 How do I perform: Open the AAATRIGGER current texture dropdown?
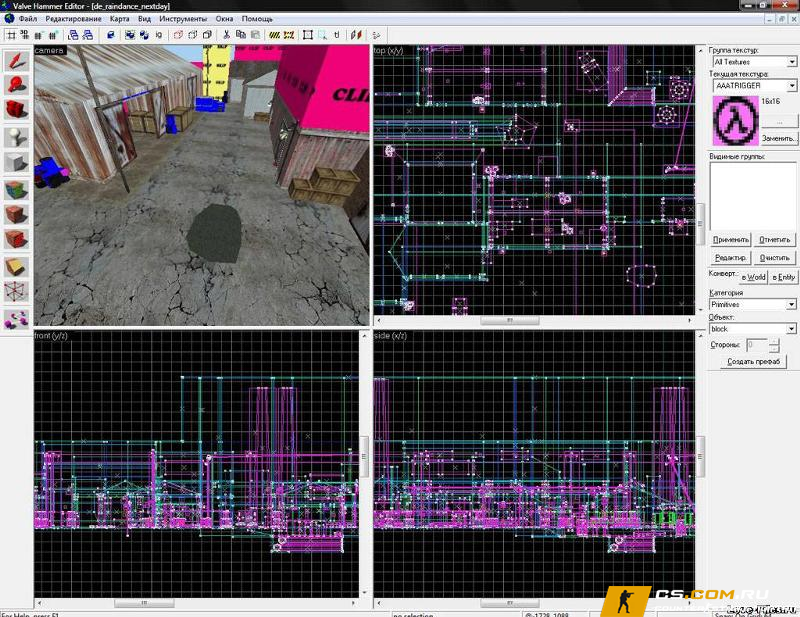[x=754, y=85]
